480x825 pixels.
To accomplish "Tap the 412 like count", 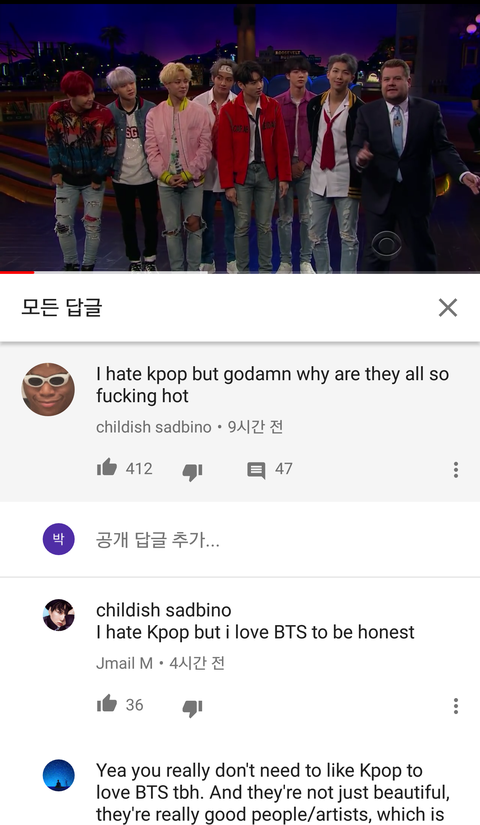I will click(139, 468).
